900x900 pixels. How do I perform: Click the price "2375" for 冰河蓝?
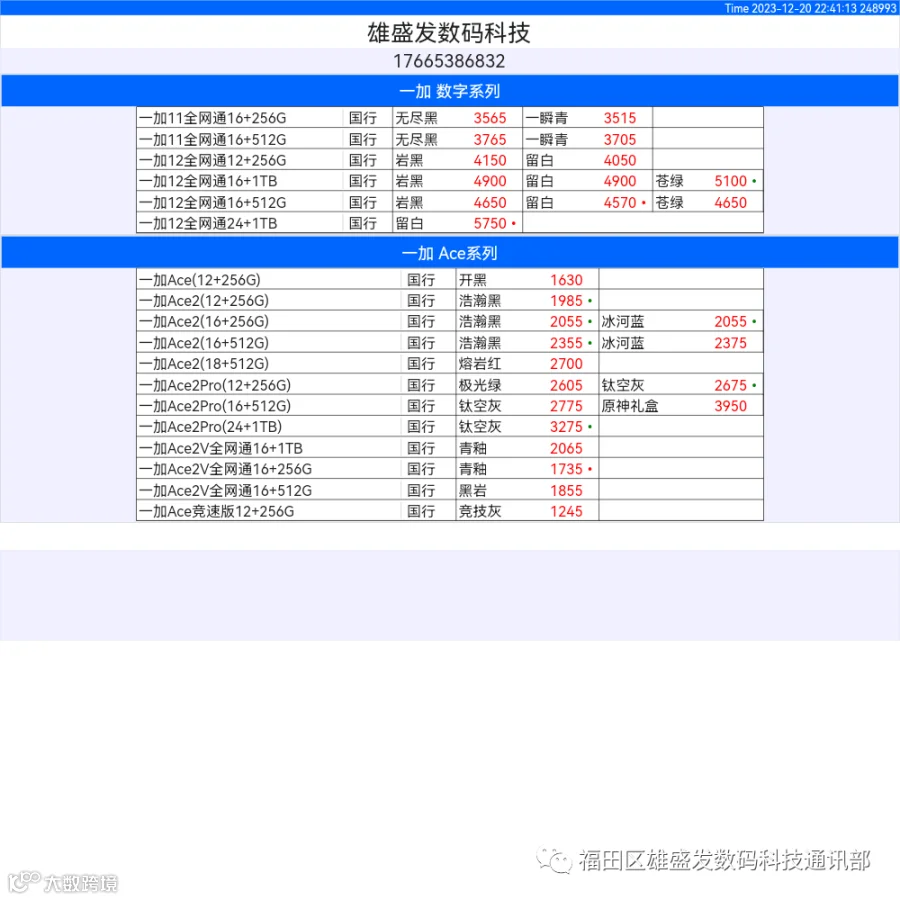click(731, 343)
